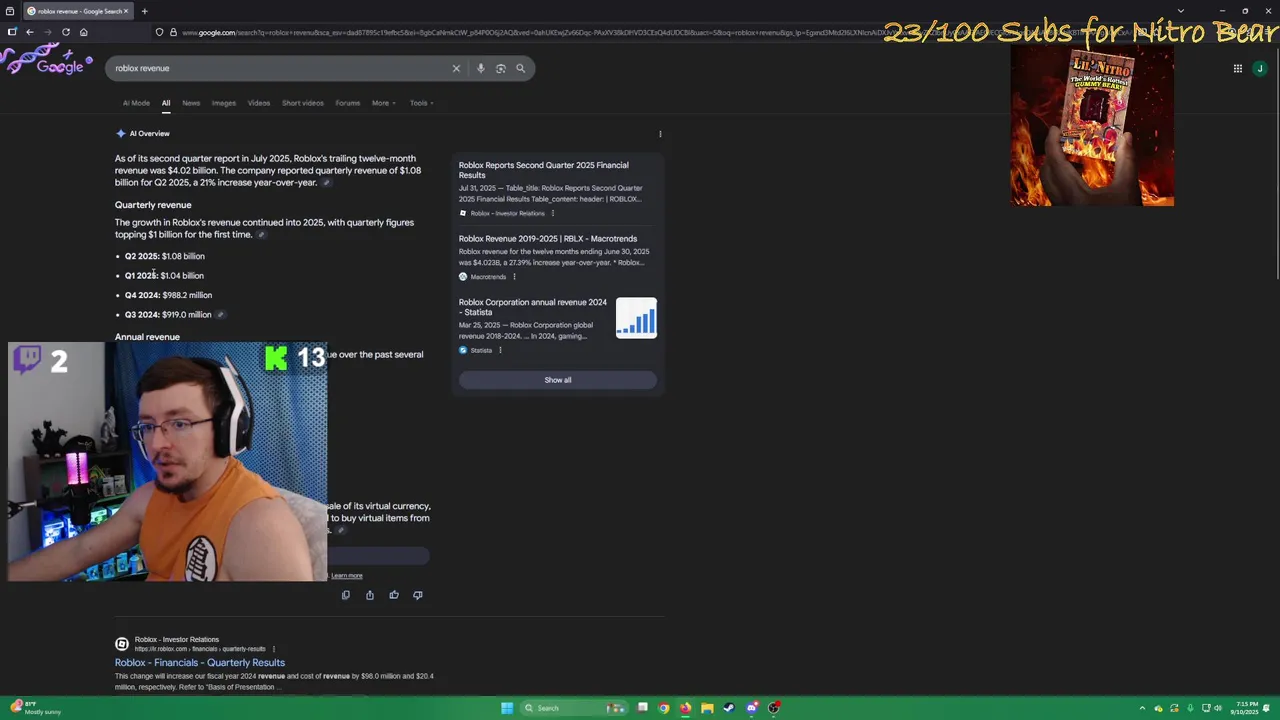This screenshot has width=1280, height=720.
Task: Click the 'Learn more' link under AI Overview
Action: coord(347,576)
